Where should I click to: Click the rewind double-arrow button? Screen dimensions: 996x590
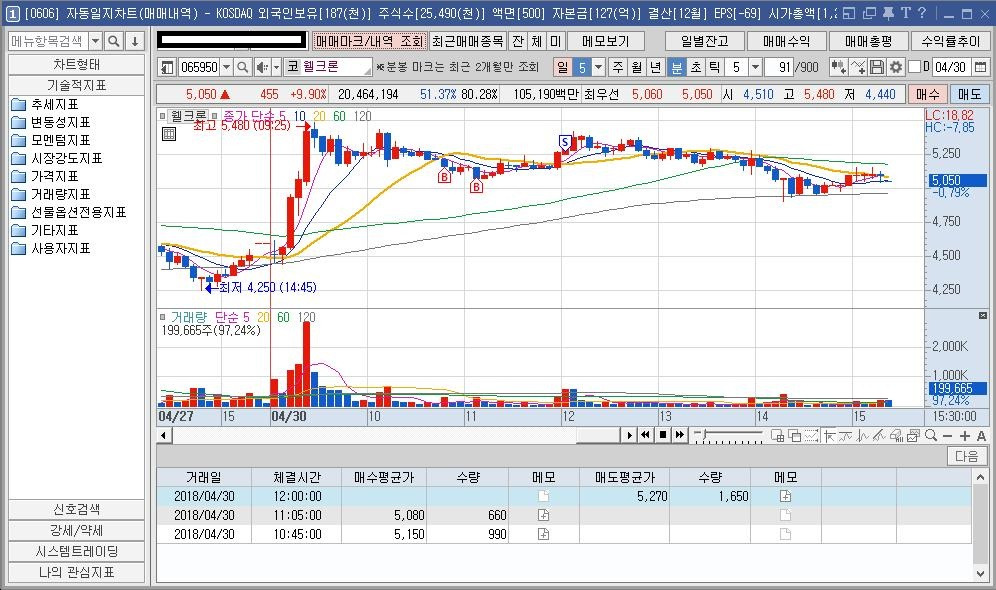click(645, 435)
